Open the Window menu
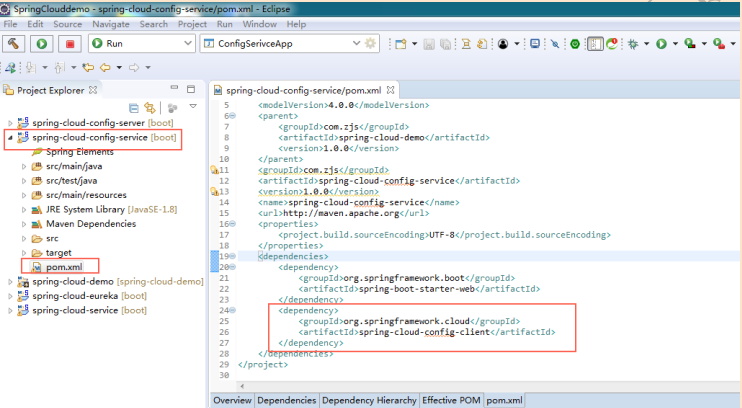The image size is (742, 408). coord(259,24)
